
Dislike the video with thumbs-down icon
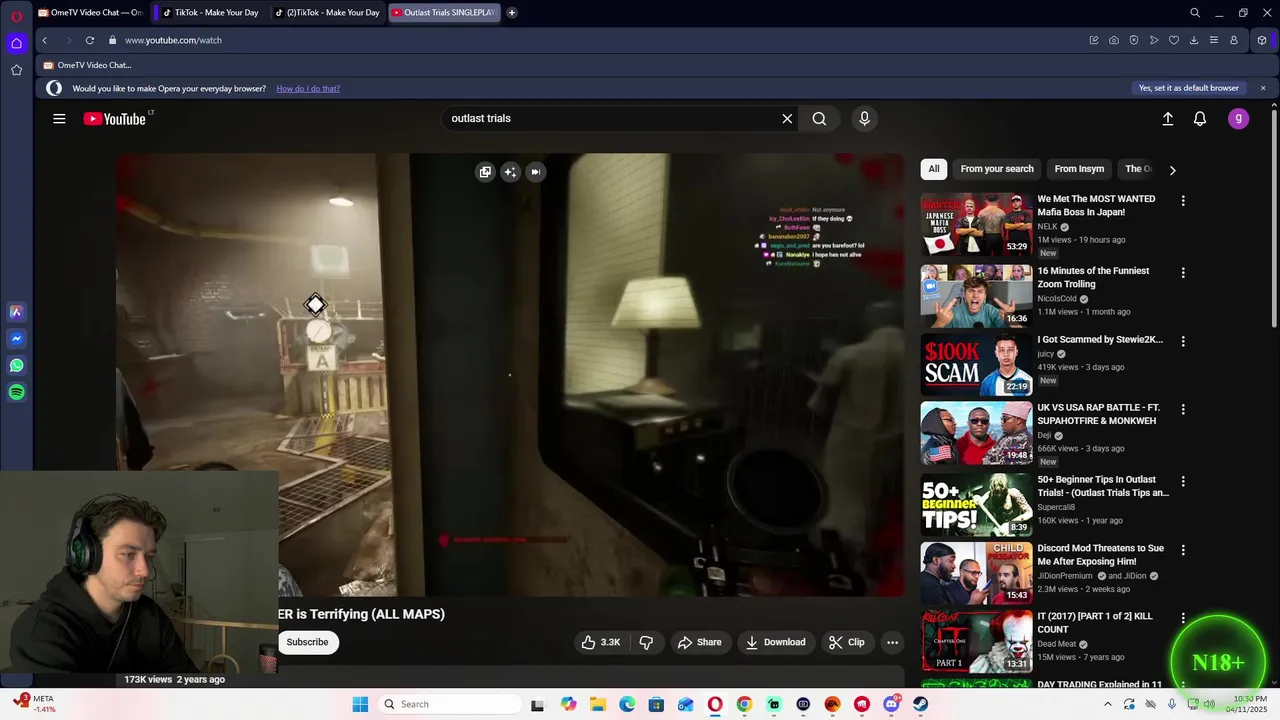[646, 642]
